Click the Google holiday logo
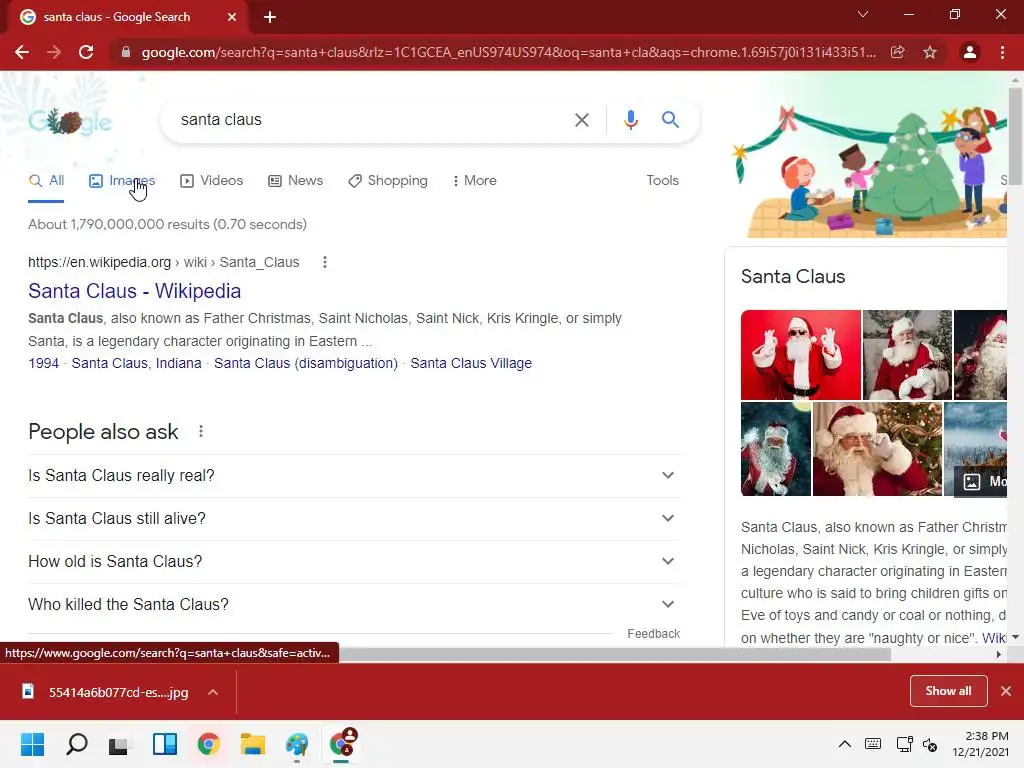The image size is (1024, 768). pos(70,121)
